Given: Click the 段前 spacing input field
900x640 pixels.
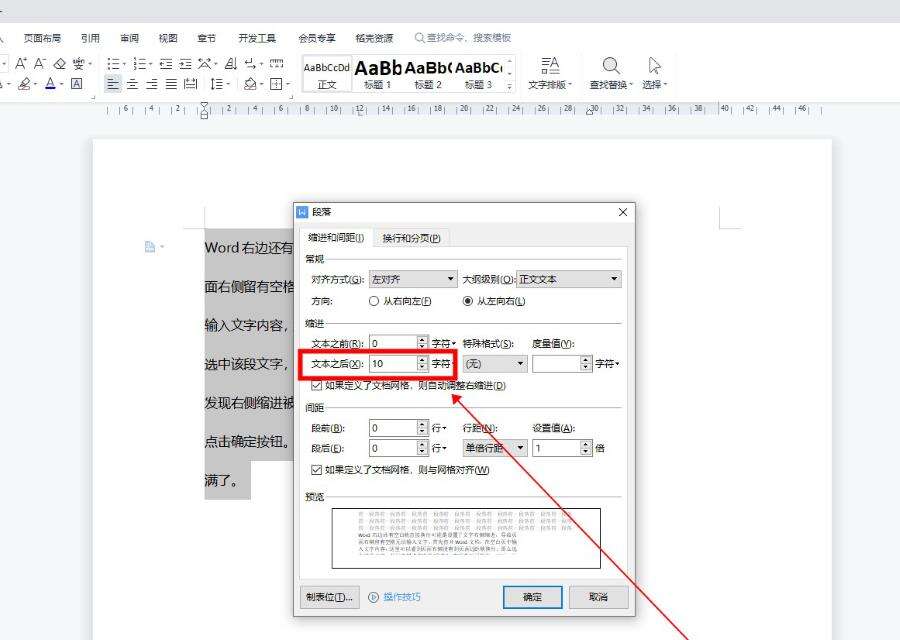Looking at the screenshot, I should click(x=393, y=428).
